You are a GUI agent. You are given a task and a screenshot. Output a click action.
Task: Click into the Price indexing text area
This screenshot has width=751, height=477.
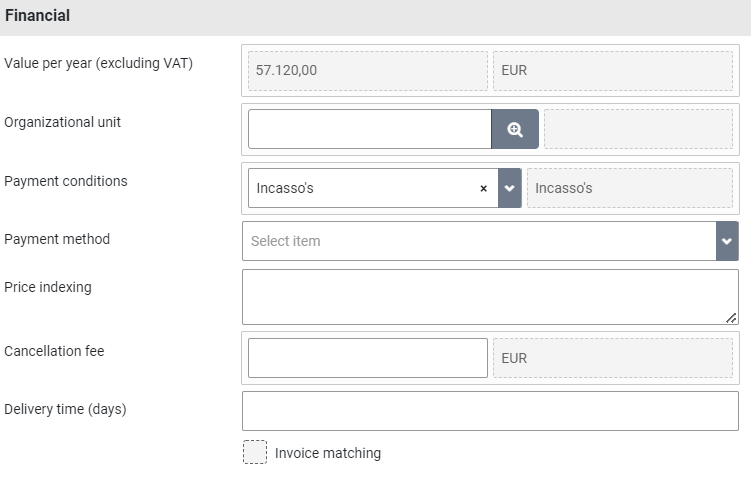(488, 296)
